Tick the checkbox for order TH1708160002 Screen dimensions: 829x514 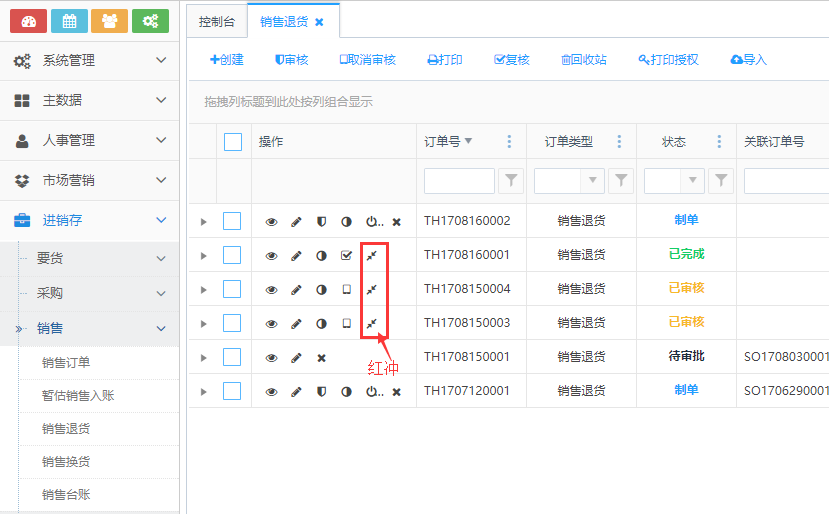[x=232, y=221]
